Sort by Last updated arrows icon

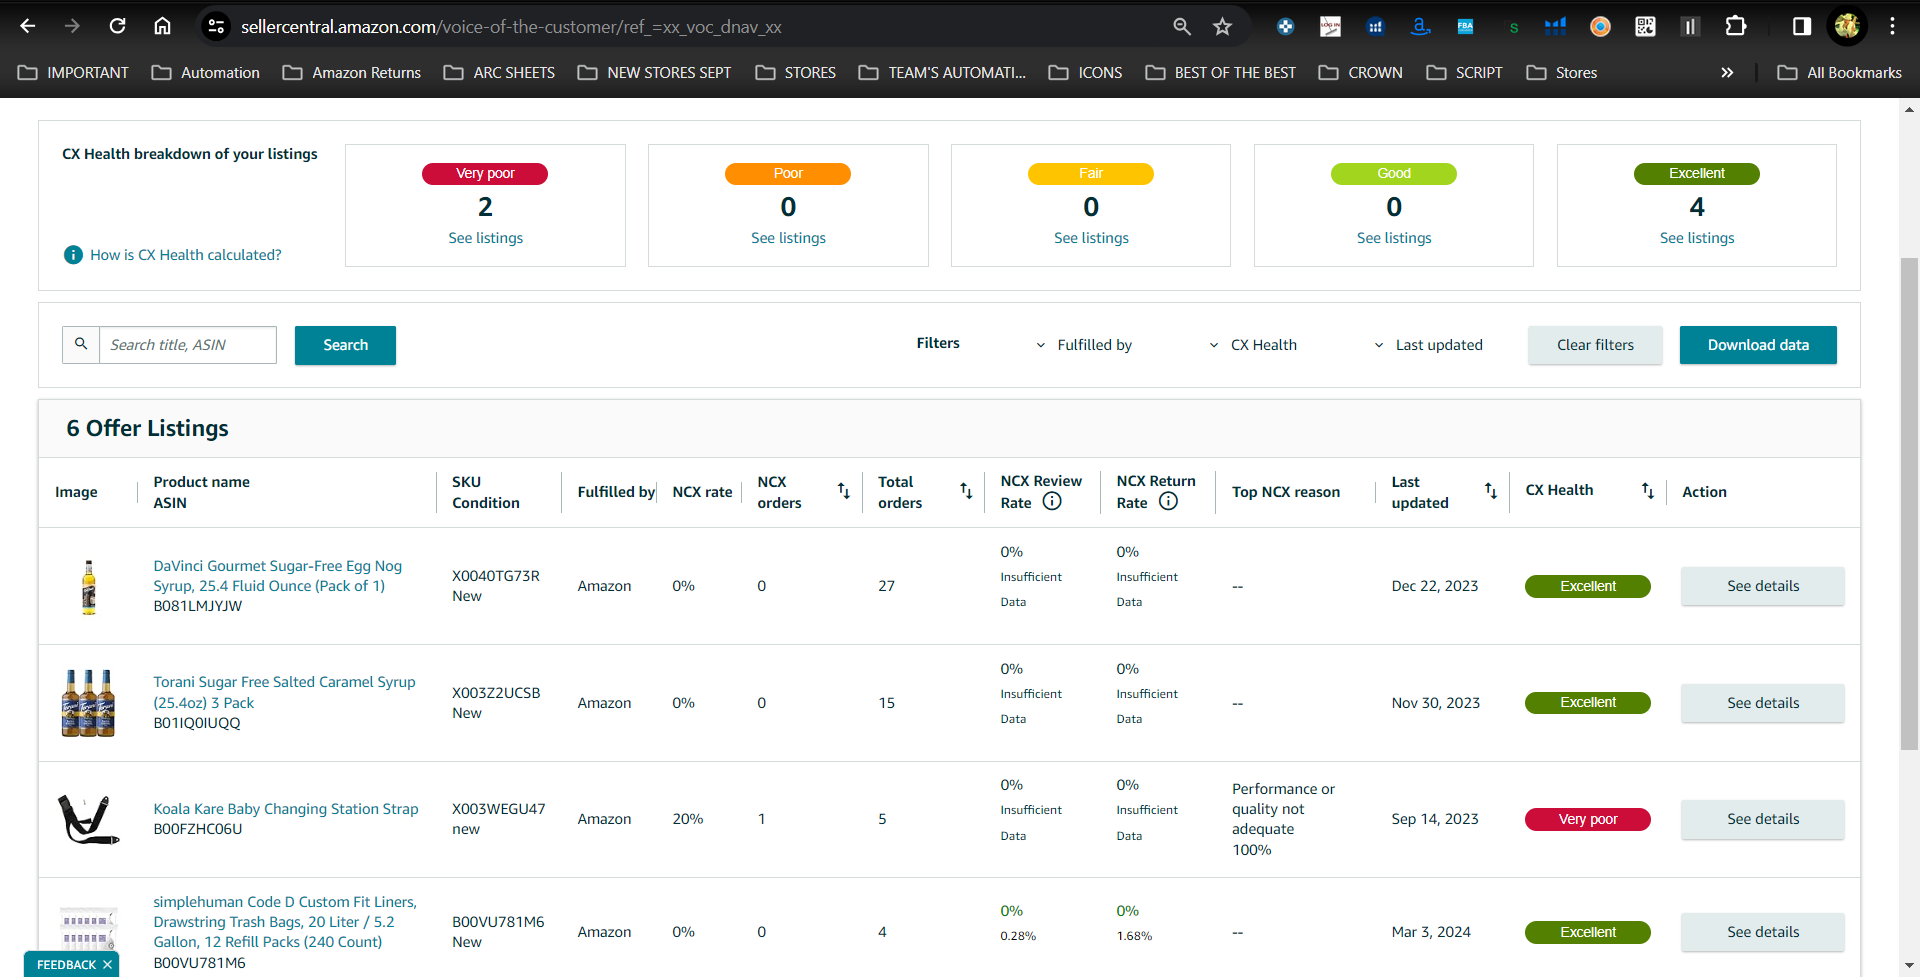pyautogui.click(x=1491, y=491)
